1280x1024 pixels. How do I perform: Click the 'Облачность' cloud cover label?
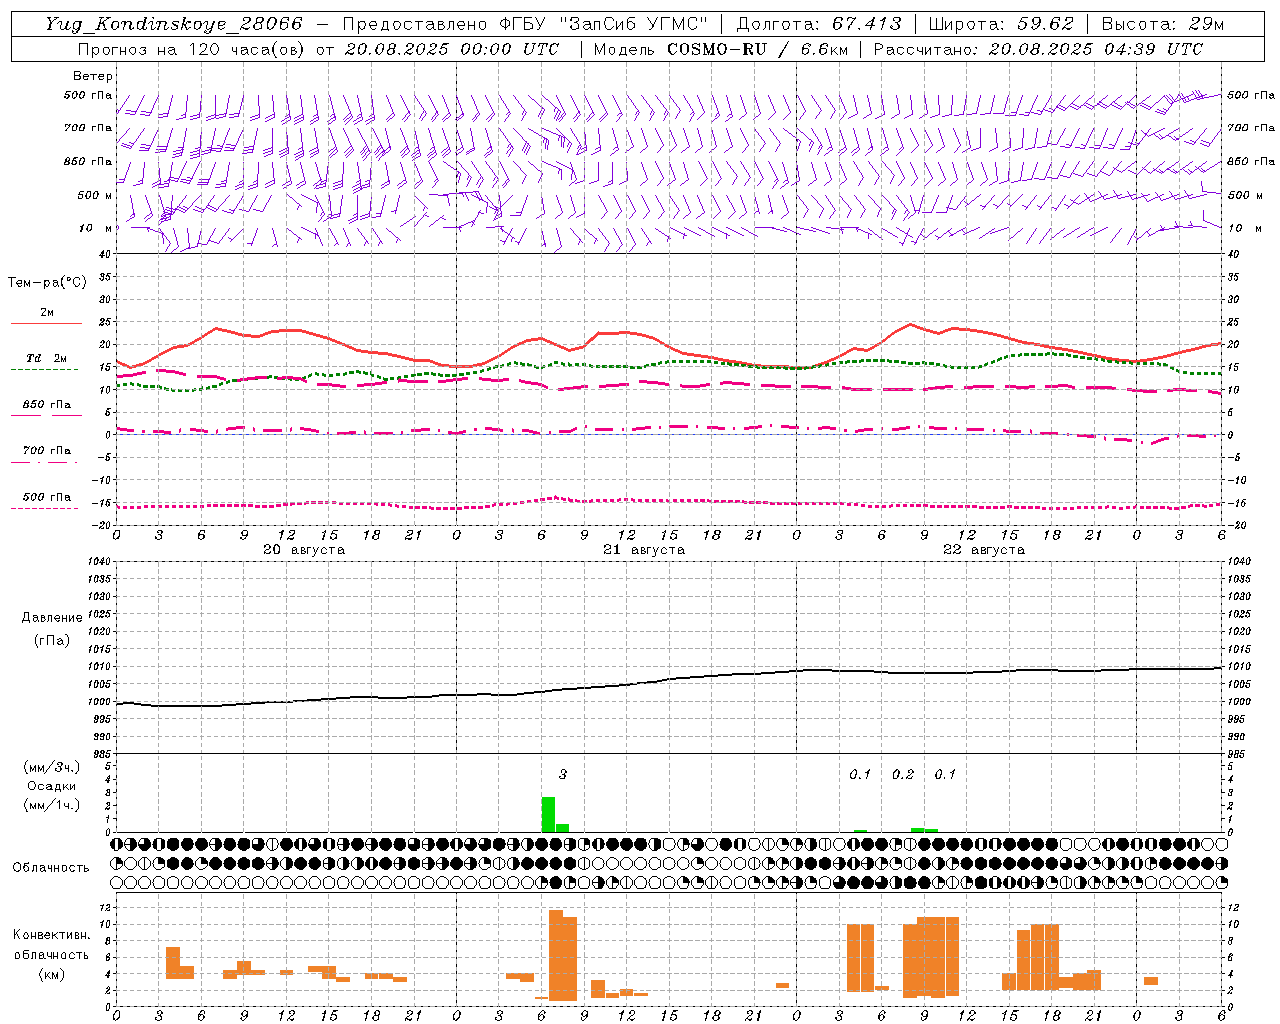coord(51,868)
